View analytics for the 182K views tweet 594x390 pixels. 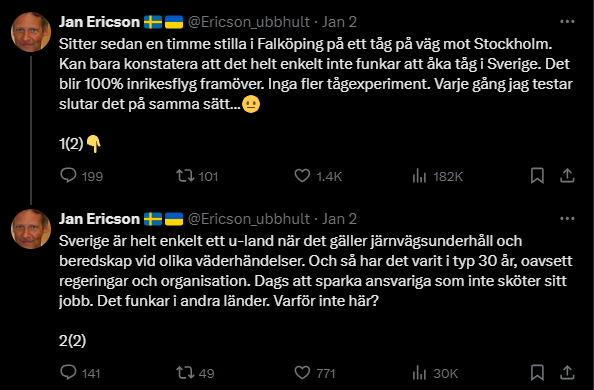pyautogui.click(x=438, y=176)
